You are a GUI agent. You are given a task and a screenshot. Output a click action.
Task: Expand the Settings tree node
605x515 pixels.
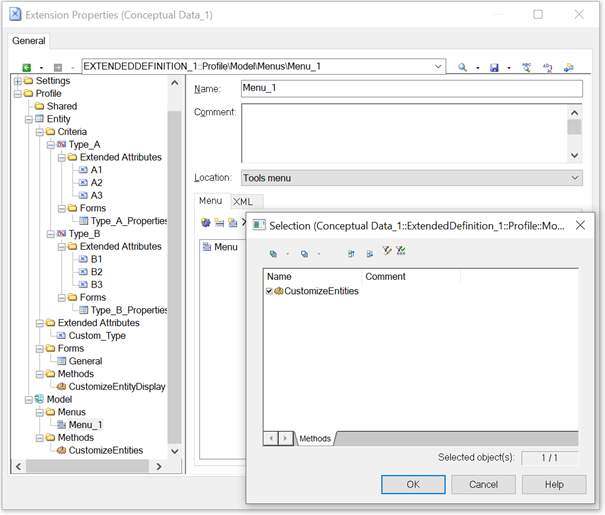(x=17, y=81)
